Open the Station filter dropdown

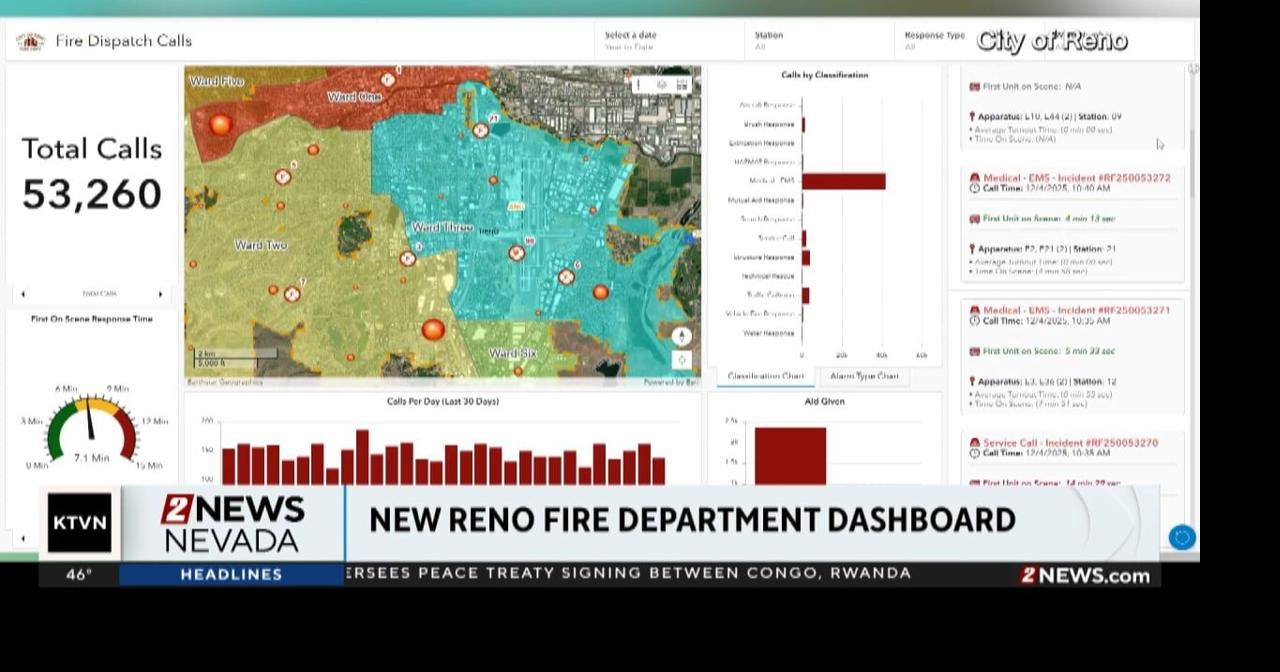click(819, 41)
